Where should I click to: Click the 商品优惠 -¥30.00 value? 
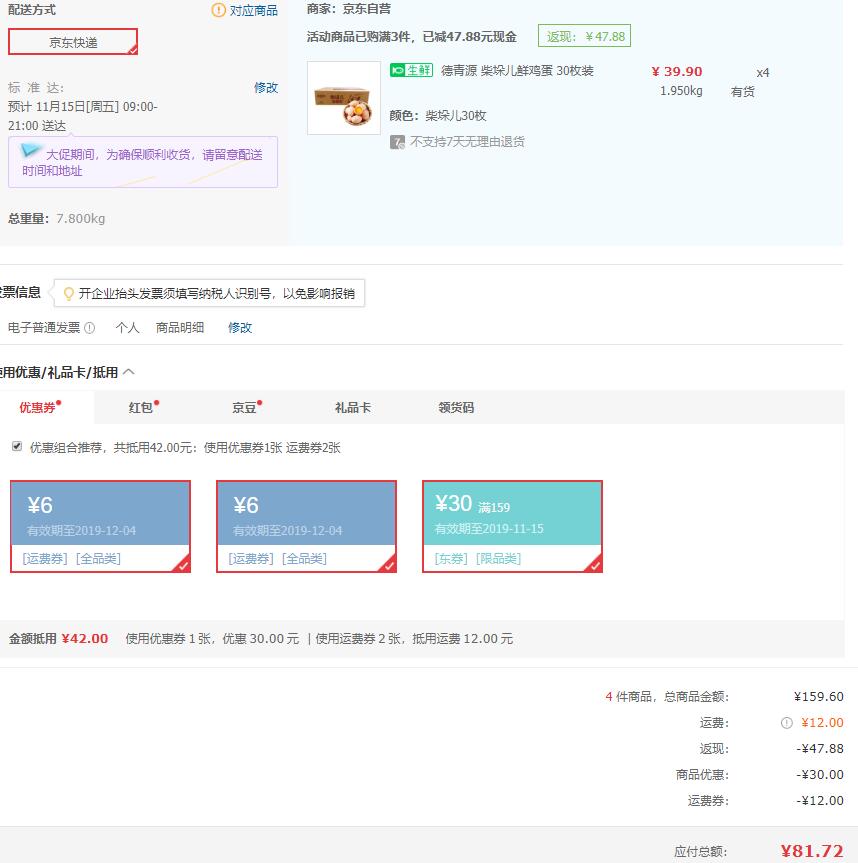[819, 774]
